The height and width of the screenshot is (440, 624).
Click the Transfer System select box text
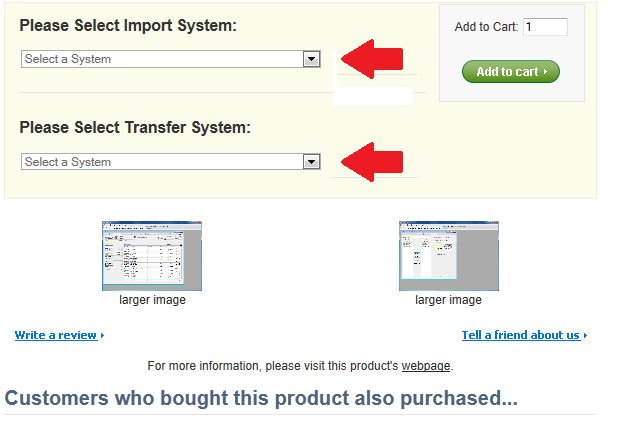coord(68,162)
